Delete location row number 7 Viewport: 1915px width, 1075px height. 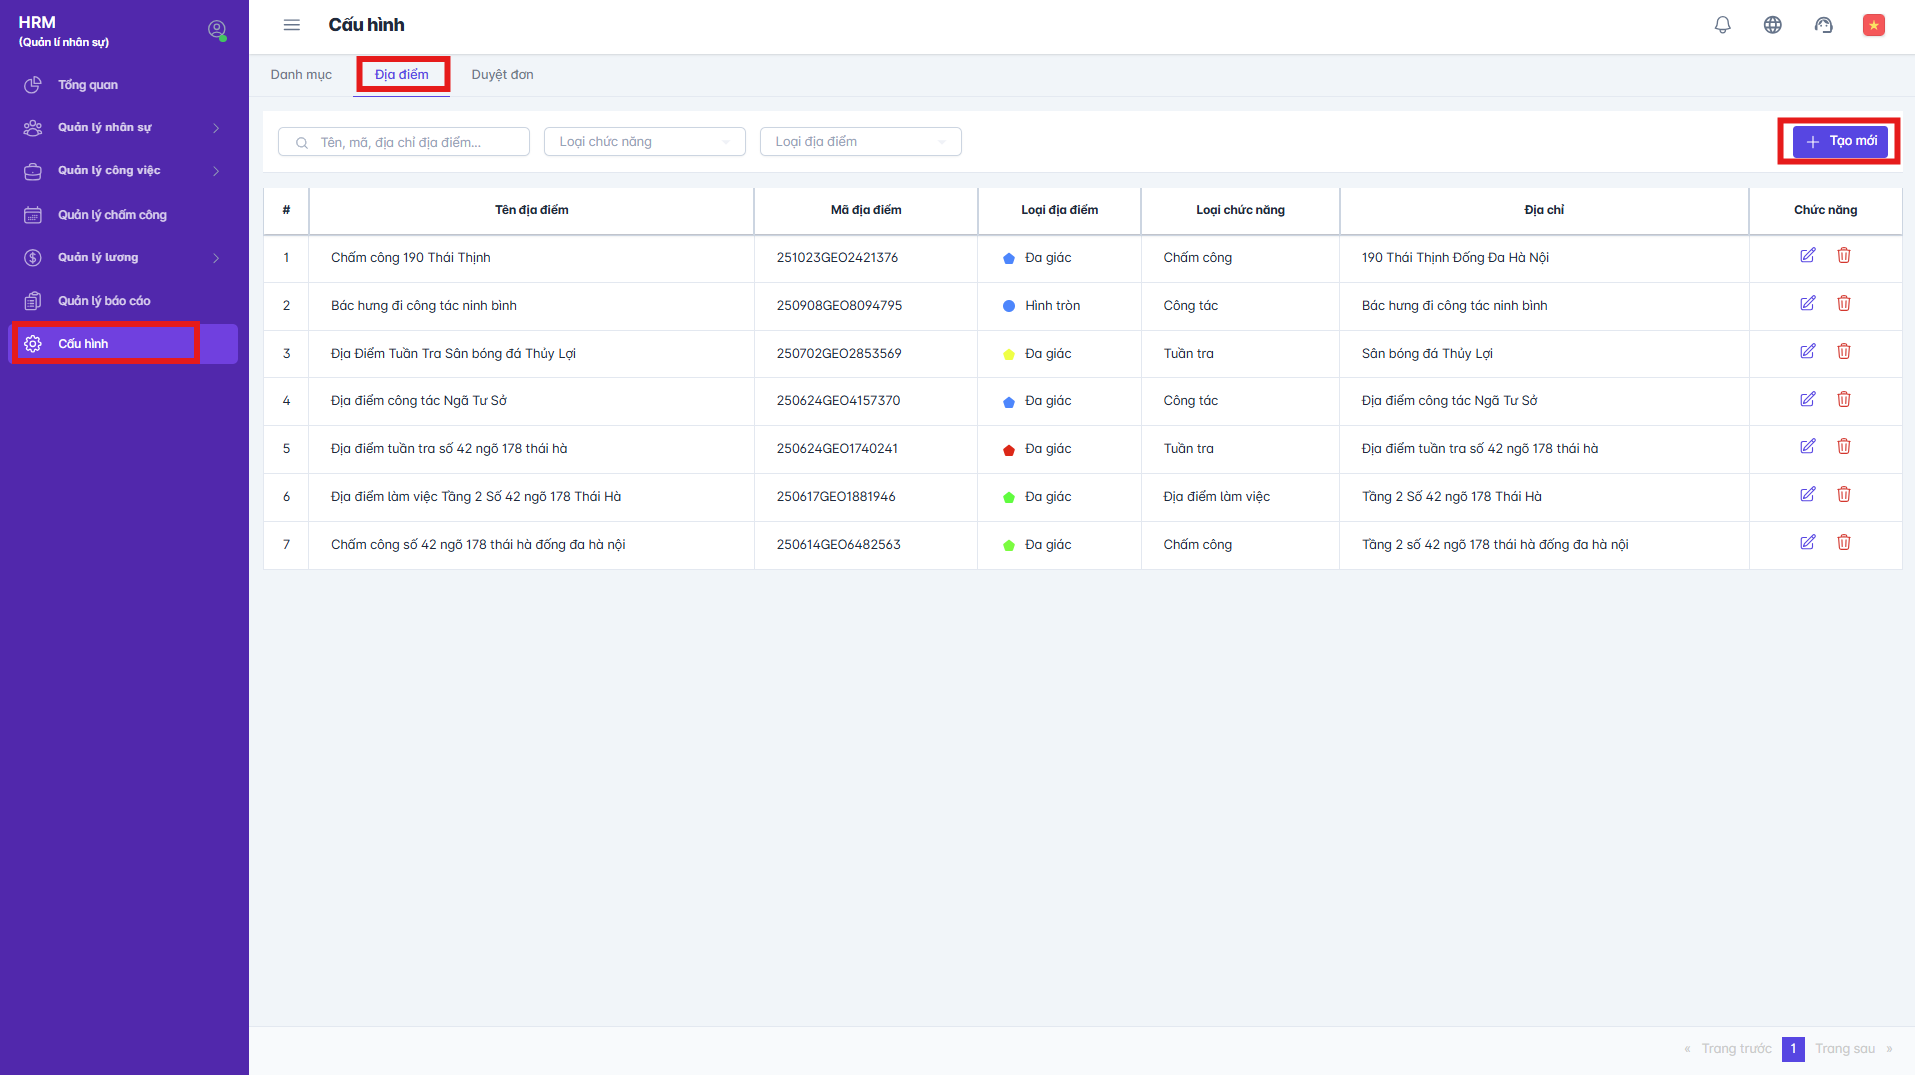coord(1843,543)
